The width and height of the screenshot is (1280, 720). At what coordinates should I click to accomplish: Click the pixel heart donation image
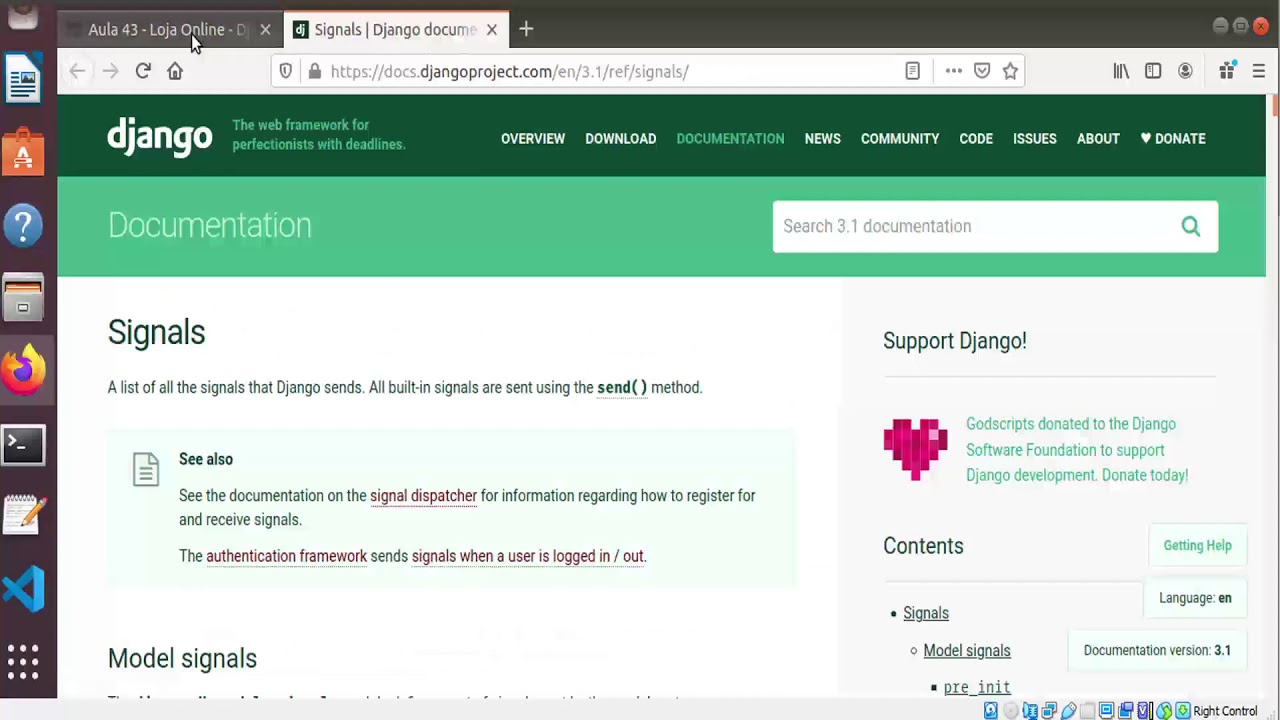coord(915,450)
